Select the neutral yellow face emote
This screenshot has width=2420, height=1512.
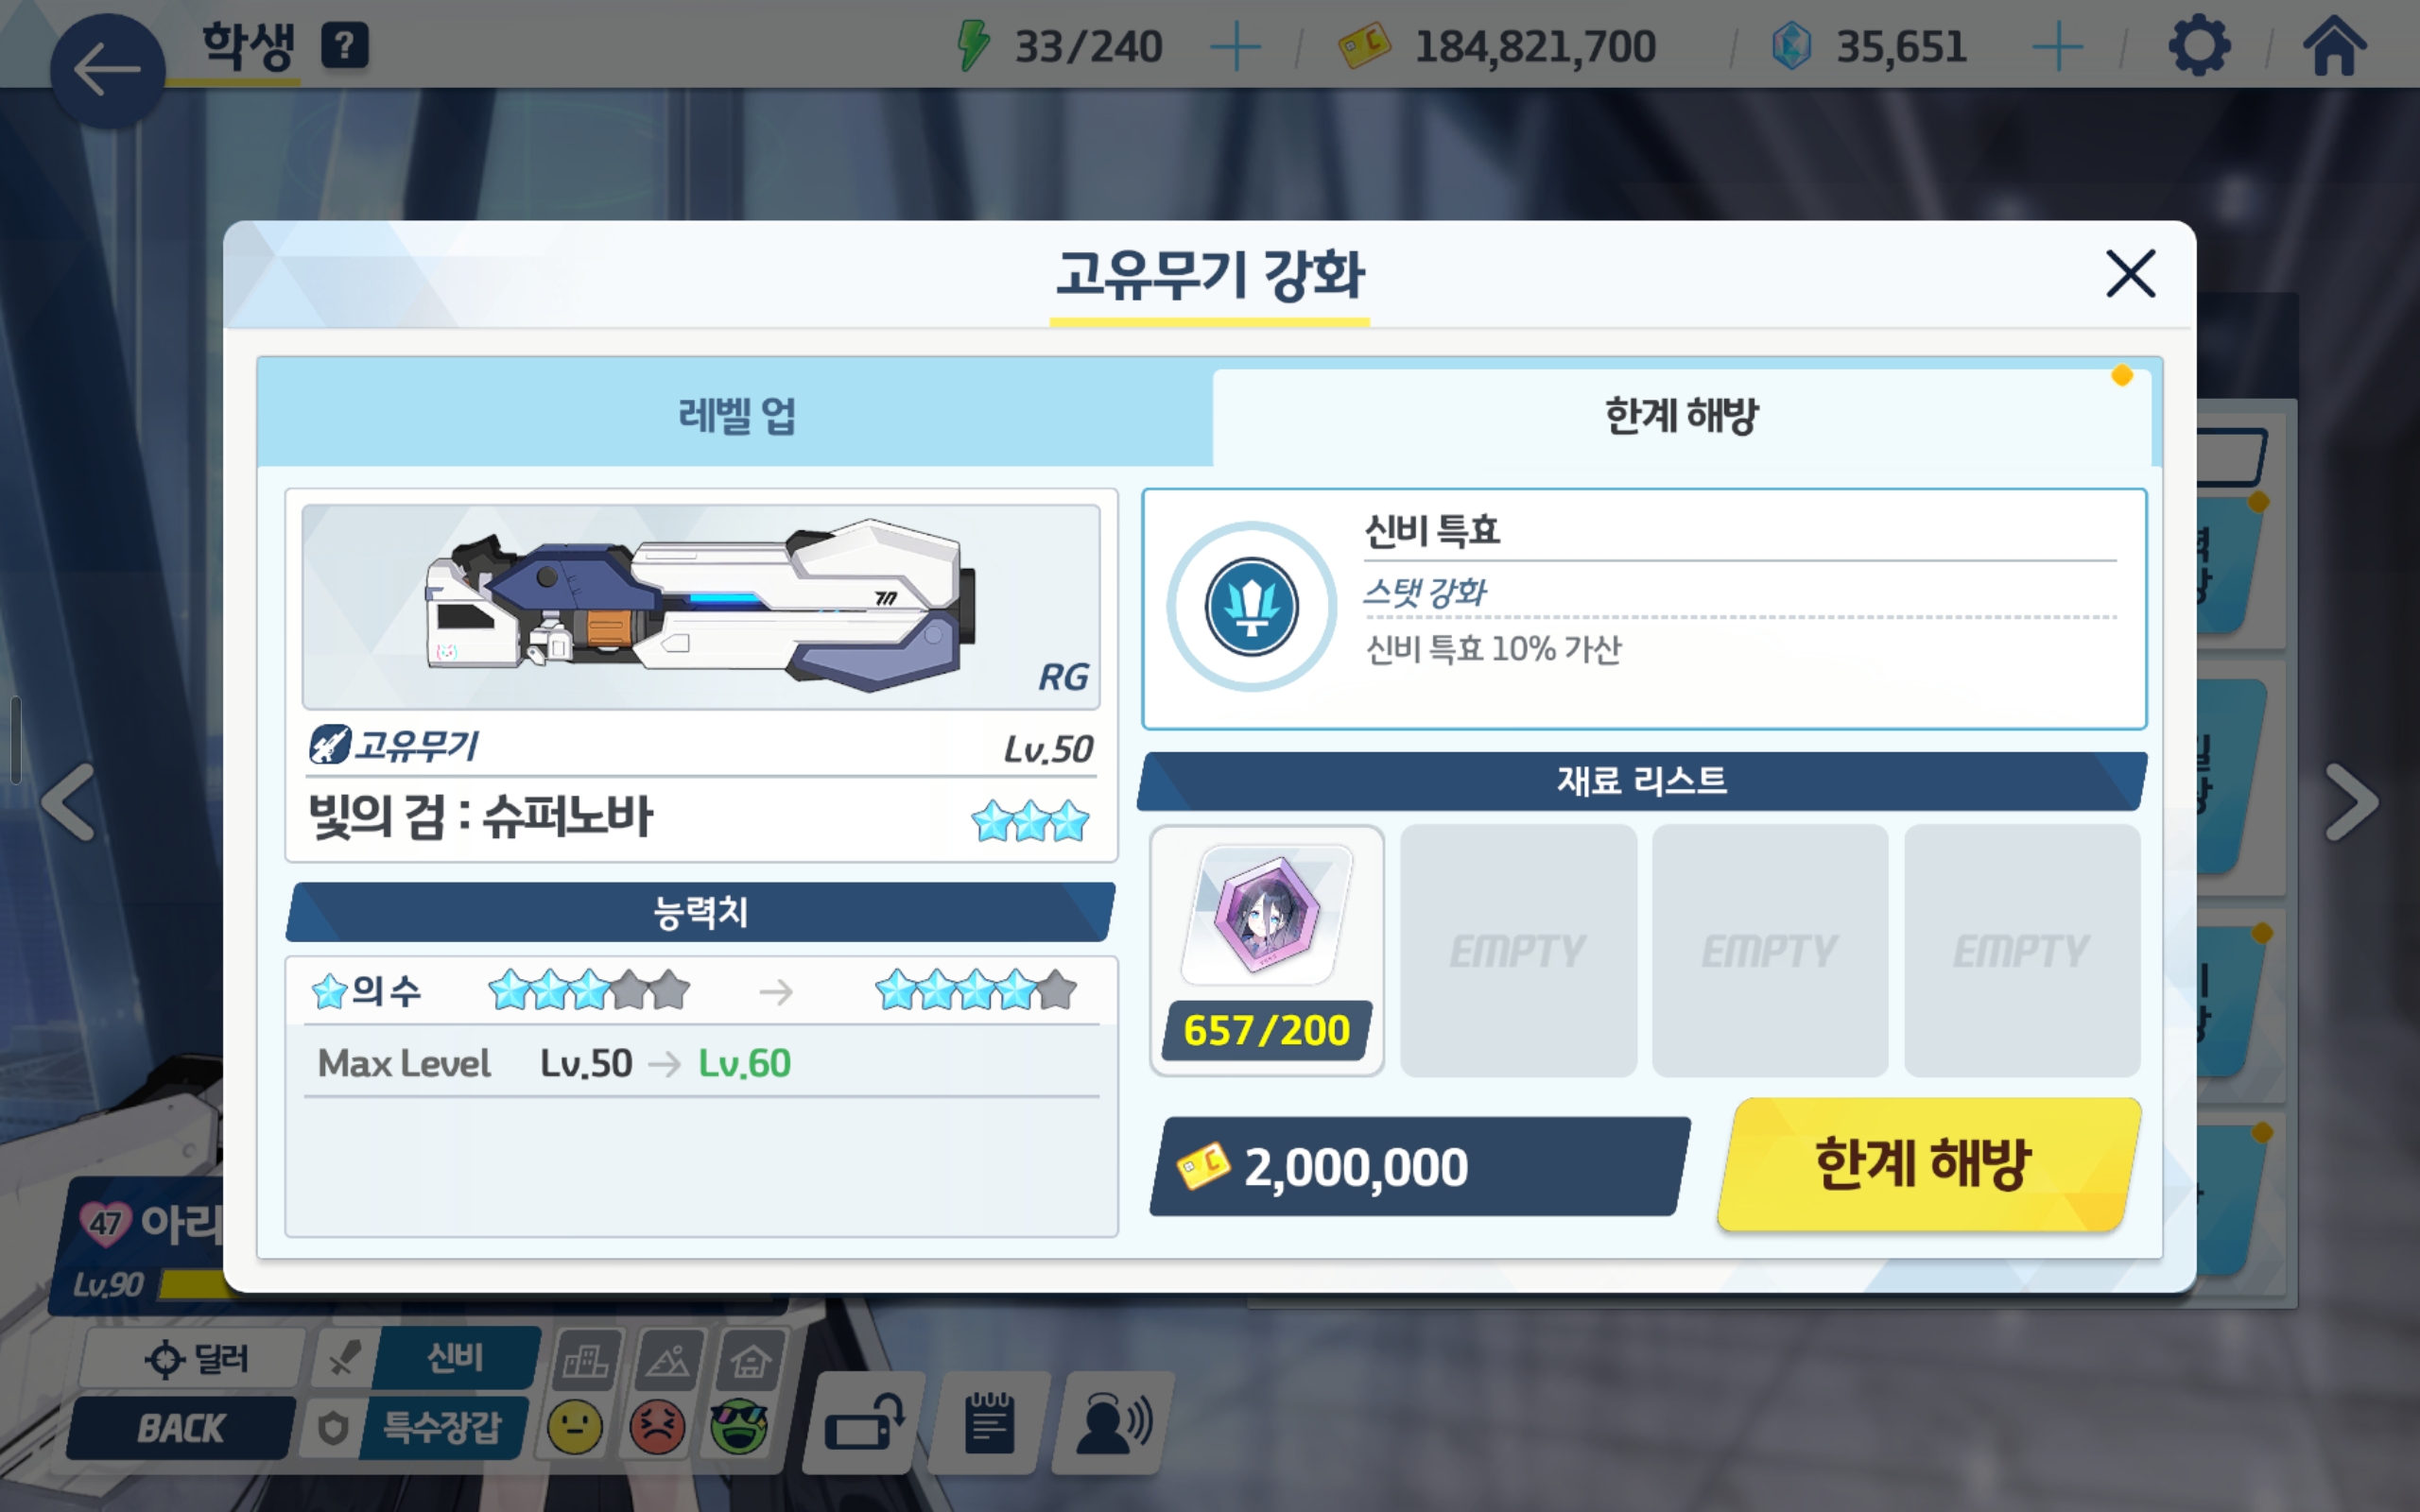575,1426
